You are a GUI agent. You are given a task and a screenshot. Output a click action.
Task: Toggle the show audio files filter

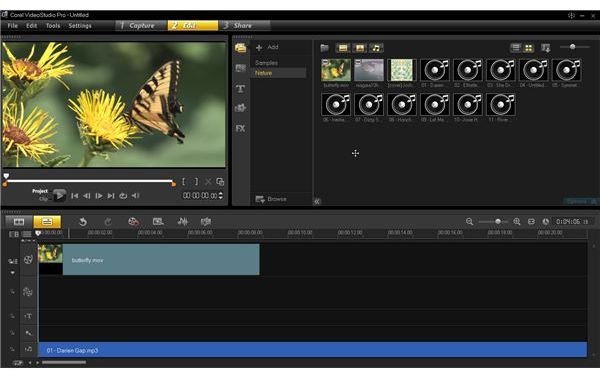pyautogui.click(x=376, y=48)
